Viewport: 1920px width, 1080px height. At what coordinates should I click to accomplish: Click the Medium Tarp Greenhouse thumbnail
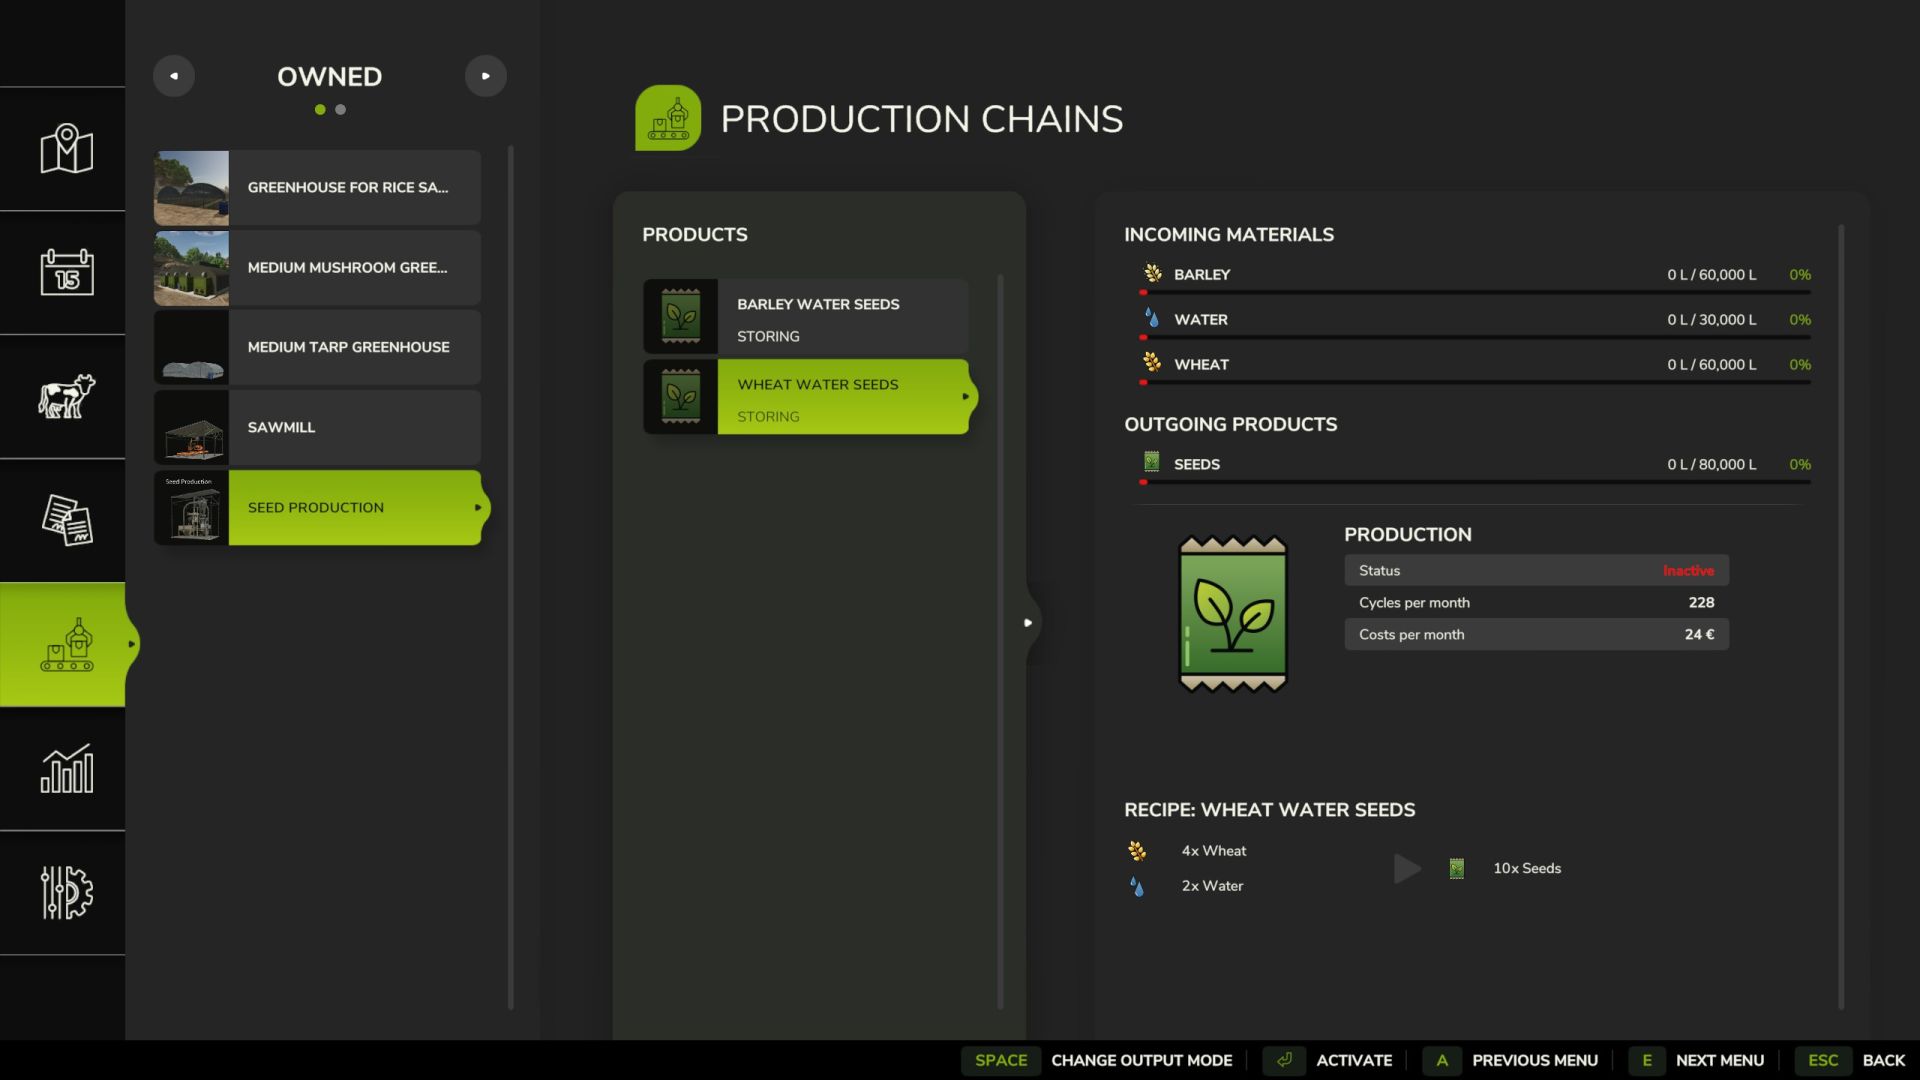click(192, 348)
